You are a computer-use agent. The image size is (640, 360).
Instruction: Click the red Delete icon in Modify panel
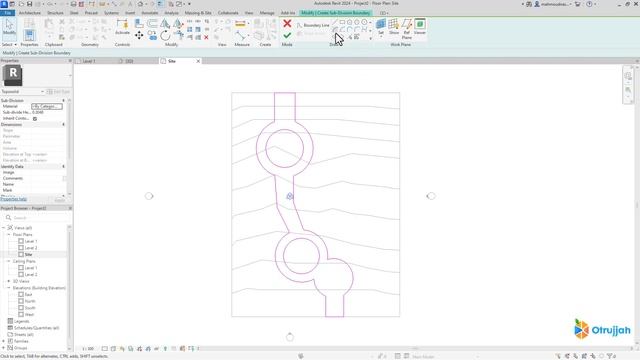tap(207, 37)
